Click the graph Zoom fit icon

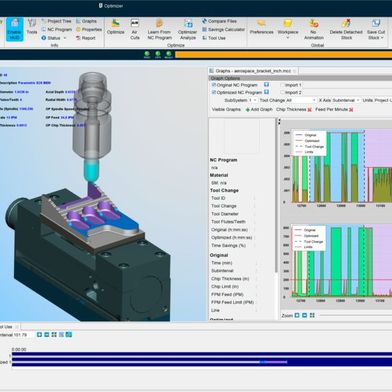pos(312,315)
